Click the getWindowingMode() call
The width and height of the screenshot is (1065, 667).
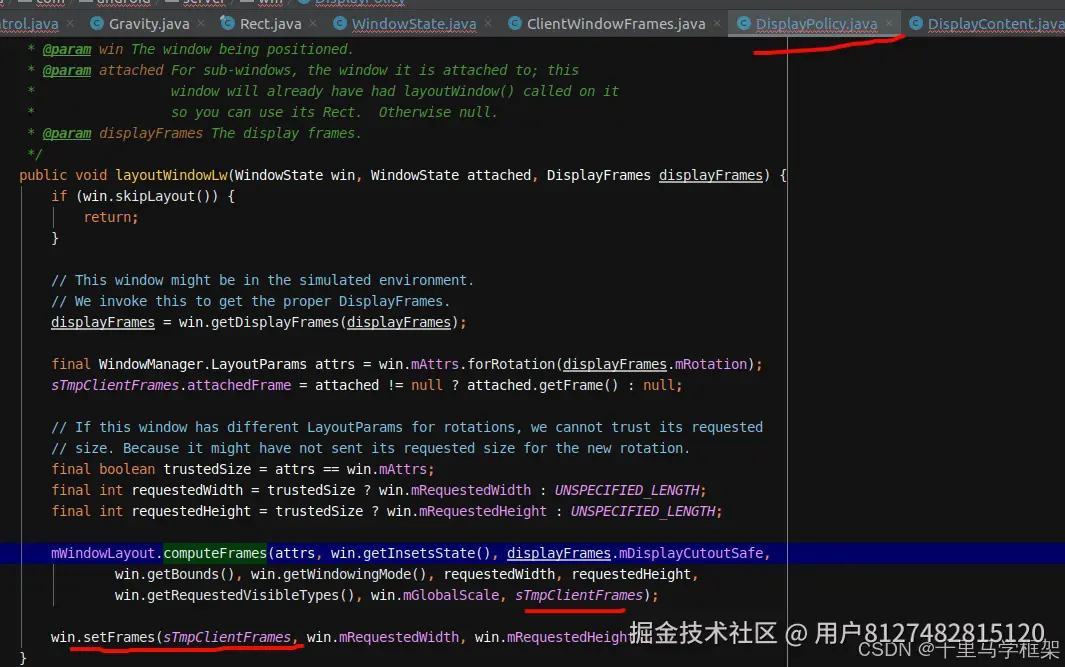point(354,575)
